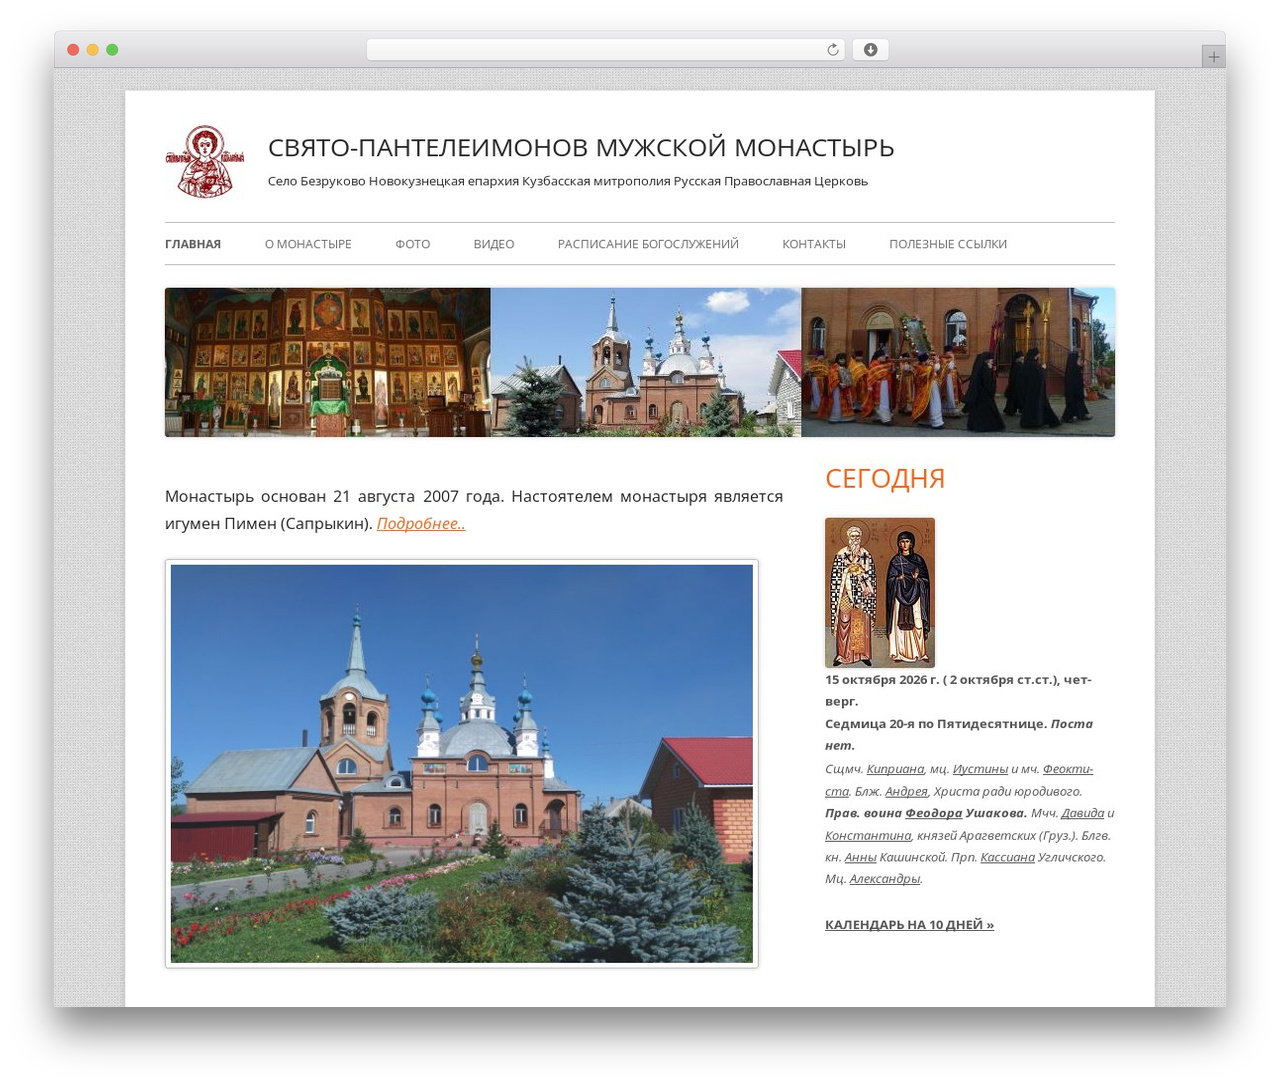Minimize window using the yellow button
The image size is (1280, 1084).
pyautogui.click(x=92, y=50)
